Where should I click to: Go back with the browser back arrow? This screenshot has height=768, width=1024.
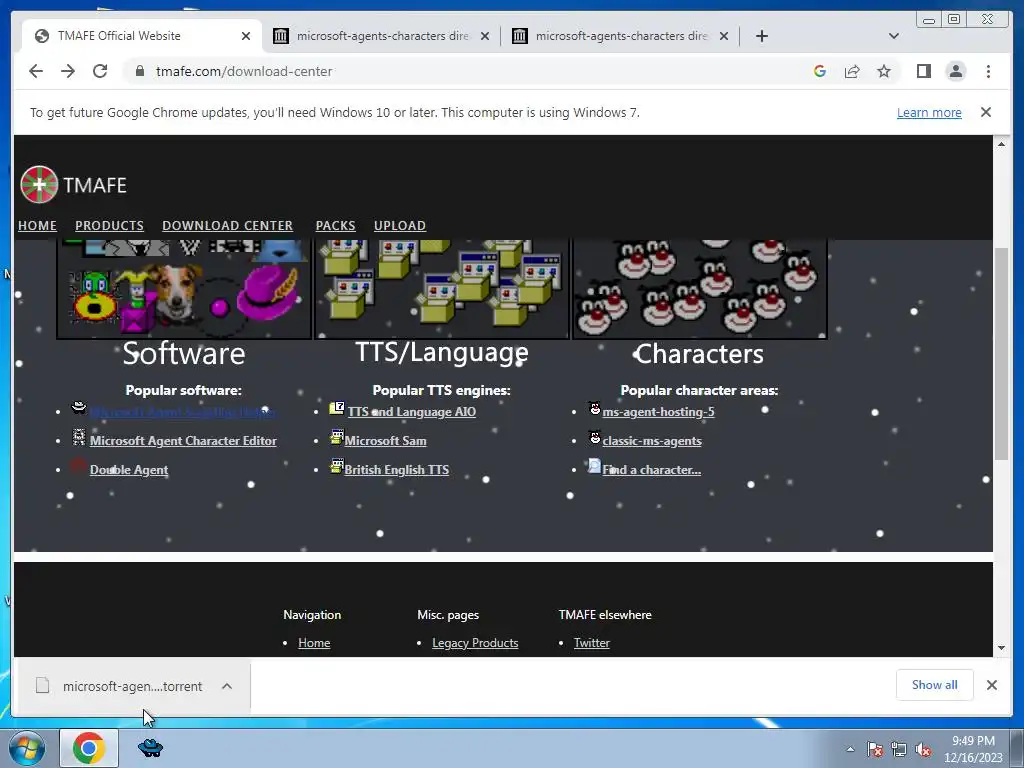[36, 71]
